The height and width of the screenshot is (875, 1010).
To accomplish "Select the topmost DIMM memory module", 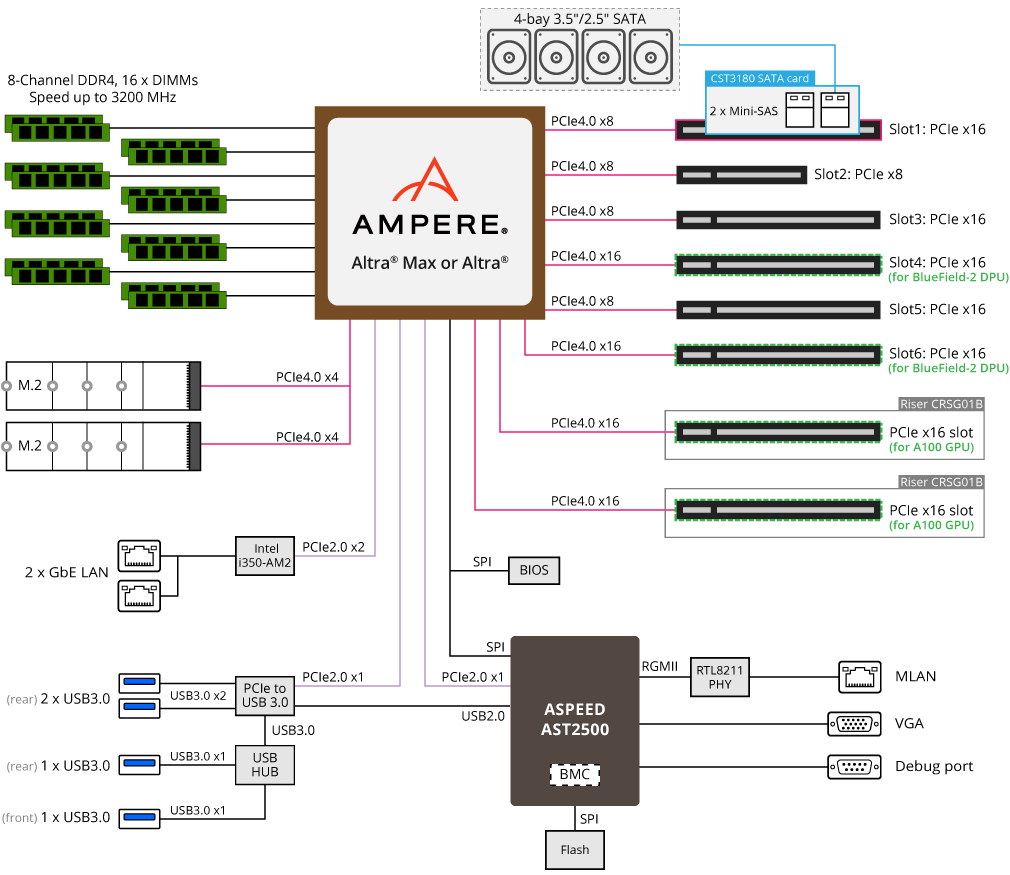I will [57, 128].
